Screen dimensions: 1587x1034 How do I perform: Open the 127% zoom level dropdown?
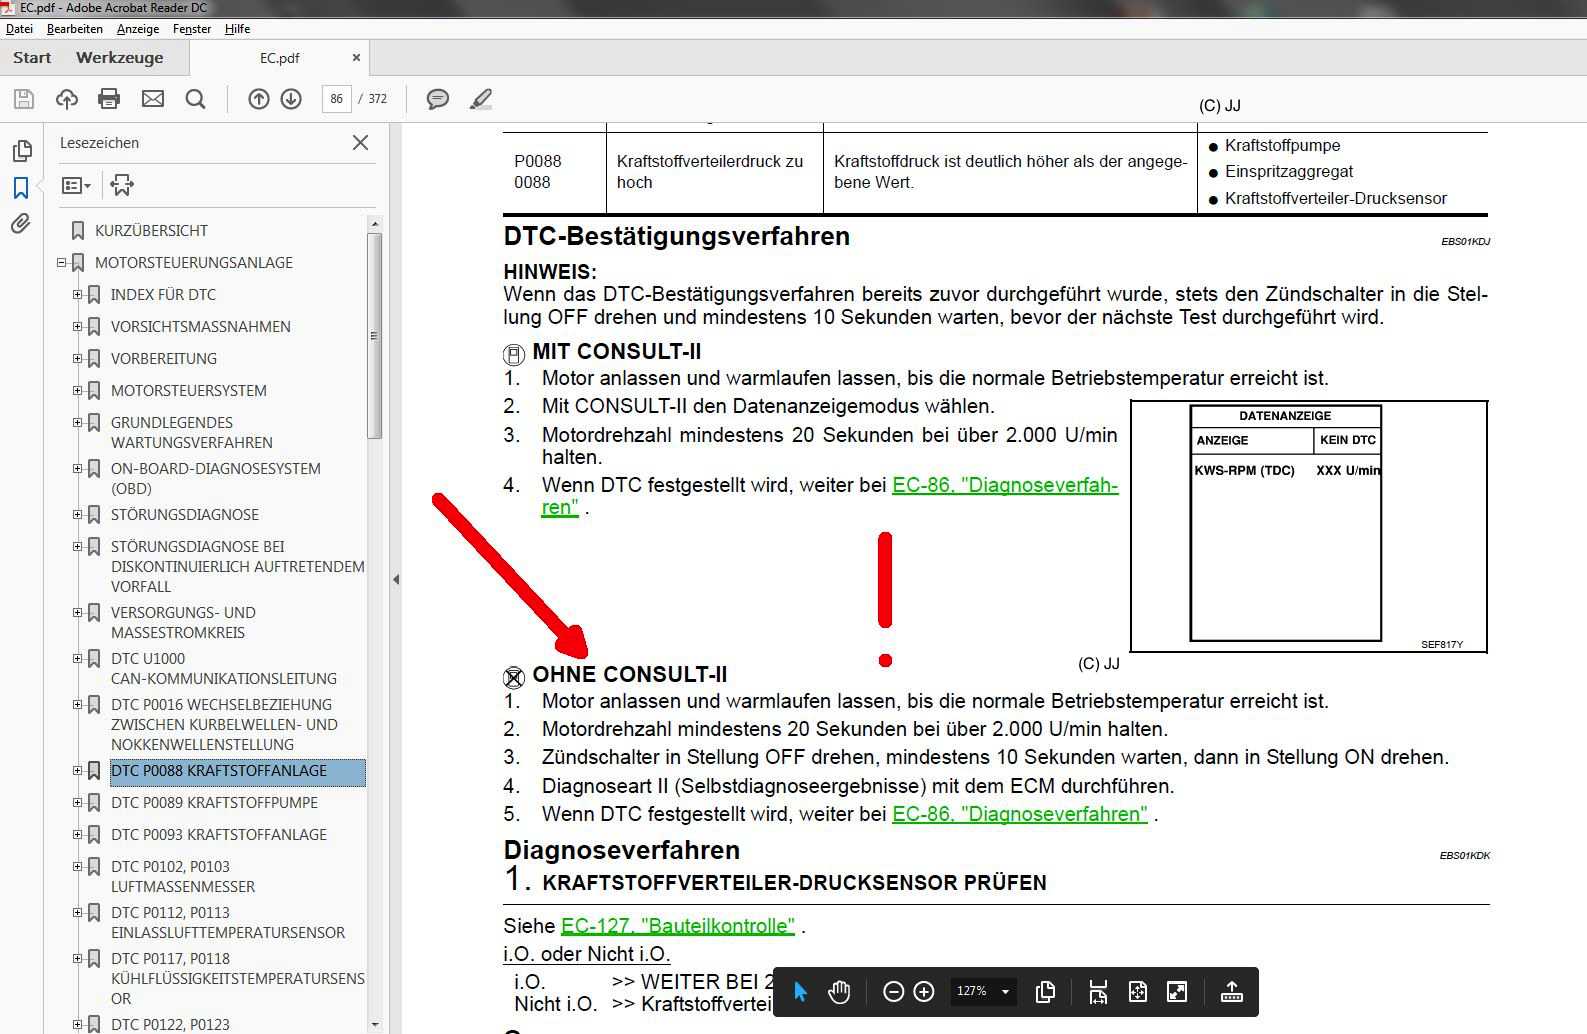(1005, 992)
